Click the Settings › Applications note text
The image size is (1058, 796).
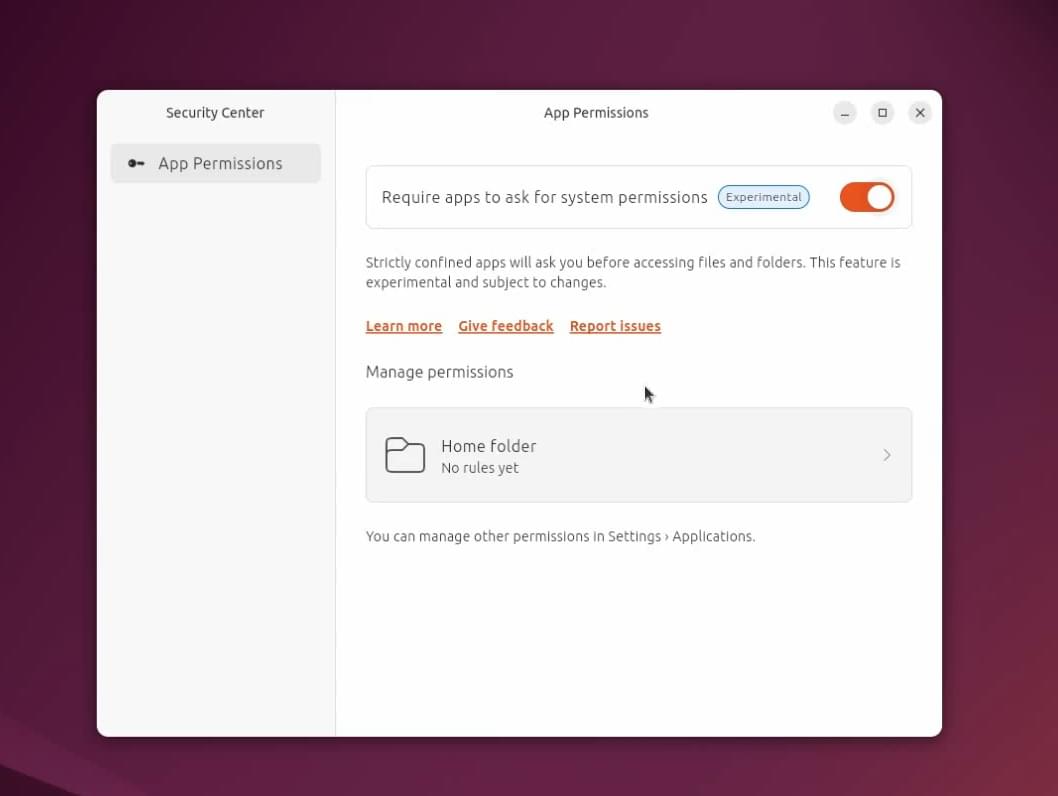click(560, 536)
